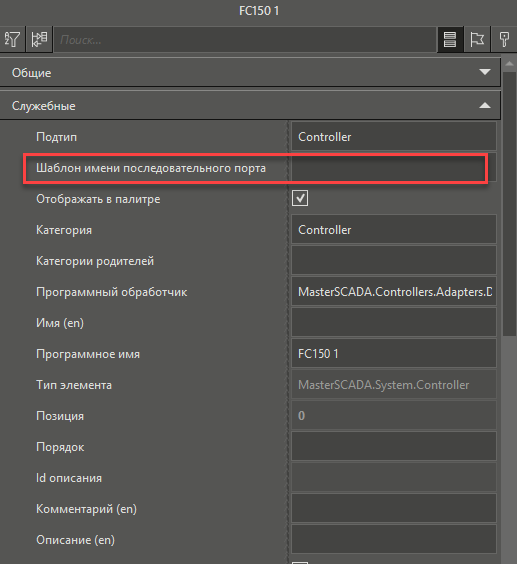517x564 pixels.
Task: Click the Позиция label
Action: pyautogui.click(x=60, y=416)
